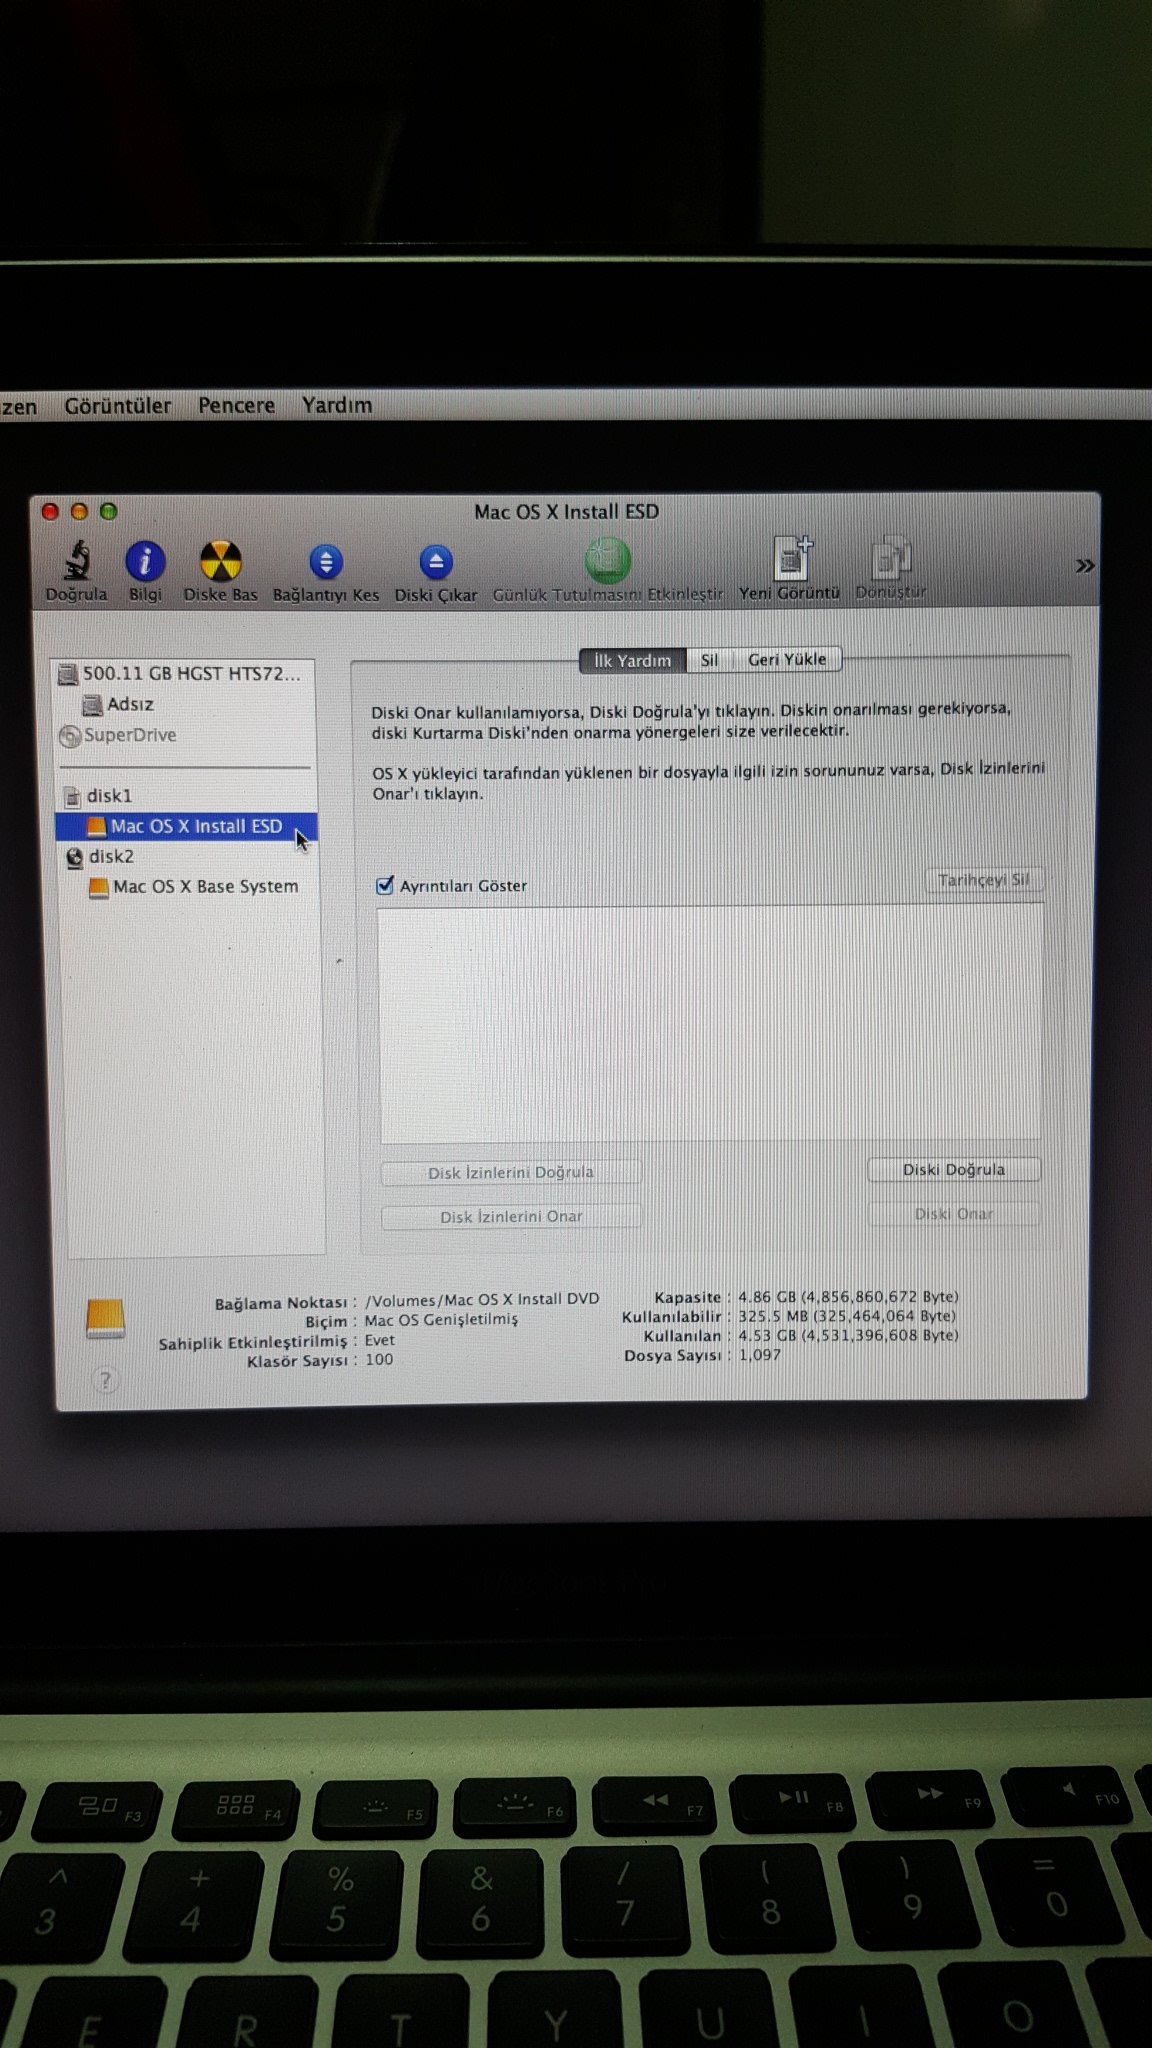Click Disk İzinlerini Onar button
The image size is (1152, 2048).
pos(511,1216)
